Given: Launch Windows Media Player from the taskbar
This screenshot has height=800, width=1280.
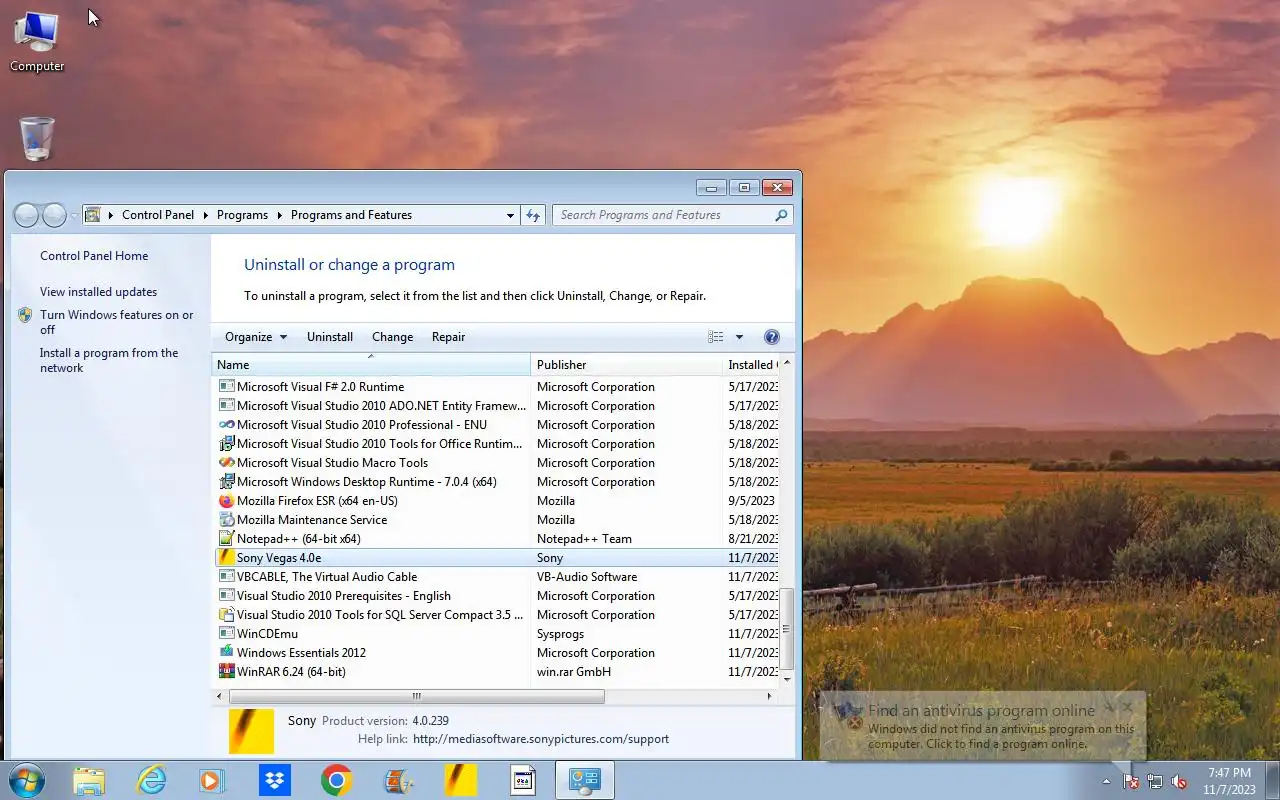Looking at the screenshot, I should coord(212,780).
